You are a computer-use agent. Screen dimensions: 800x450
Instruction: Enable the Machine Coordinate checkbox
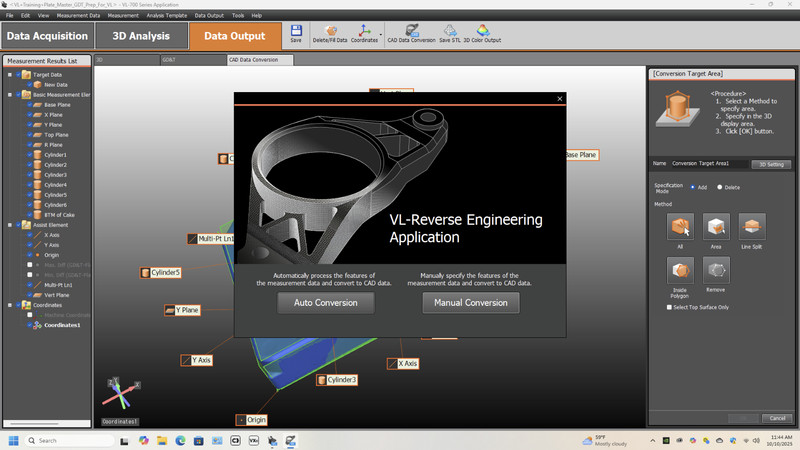pyautogui.click(x=30, y=315)
